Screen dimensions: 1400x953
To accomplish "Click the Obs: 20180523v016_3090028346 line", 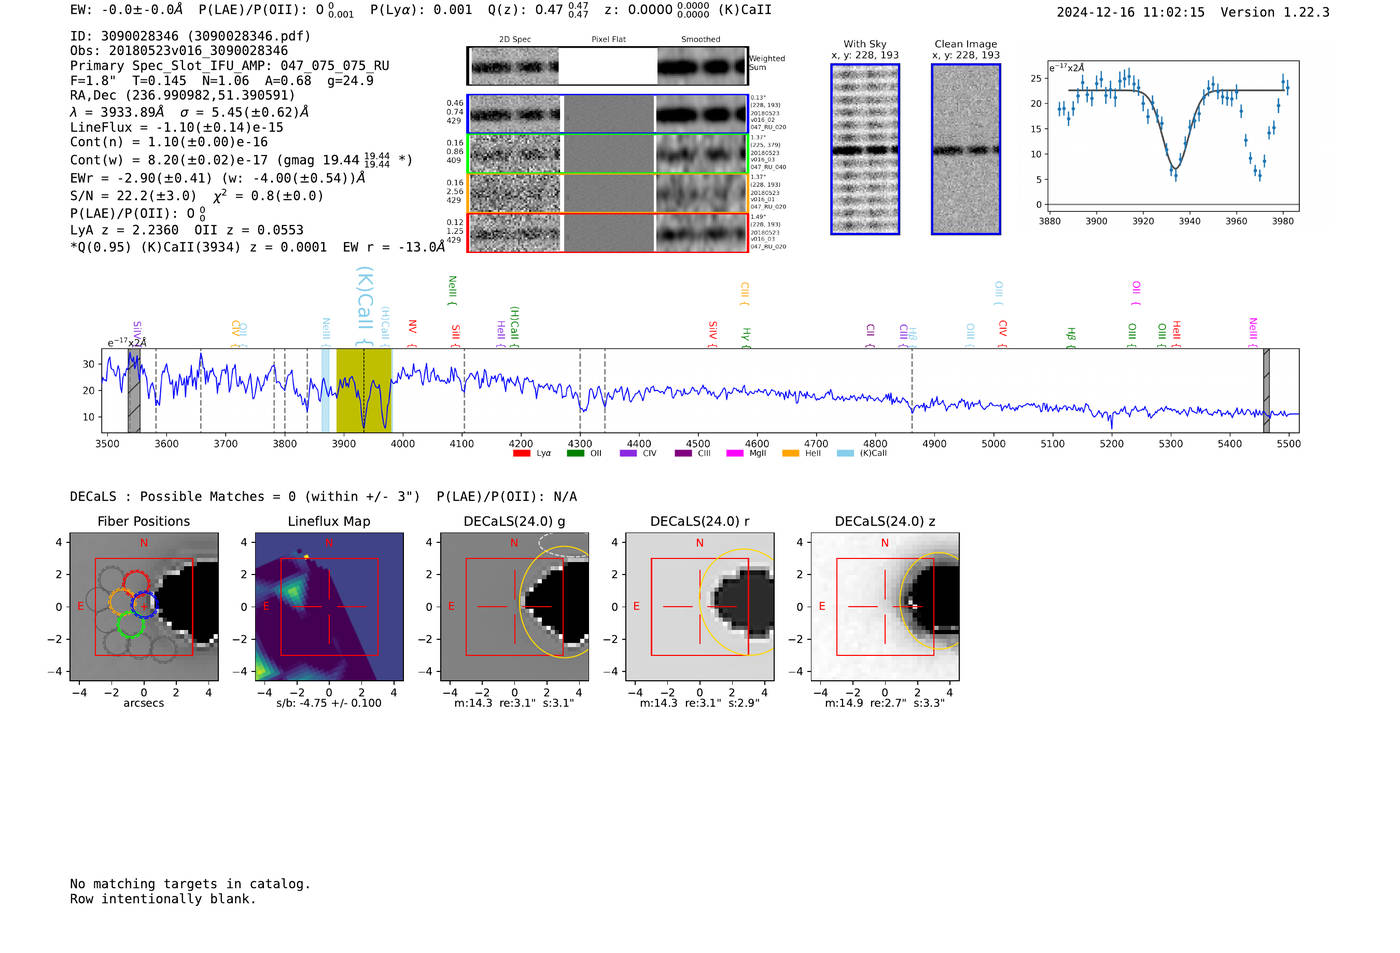I will (179, 51).
